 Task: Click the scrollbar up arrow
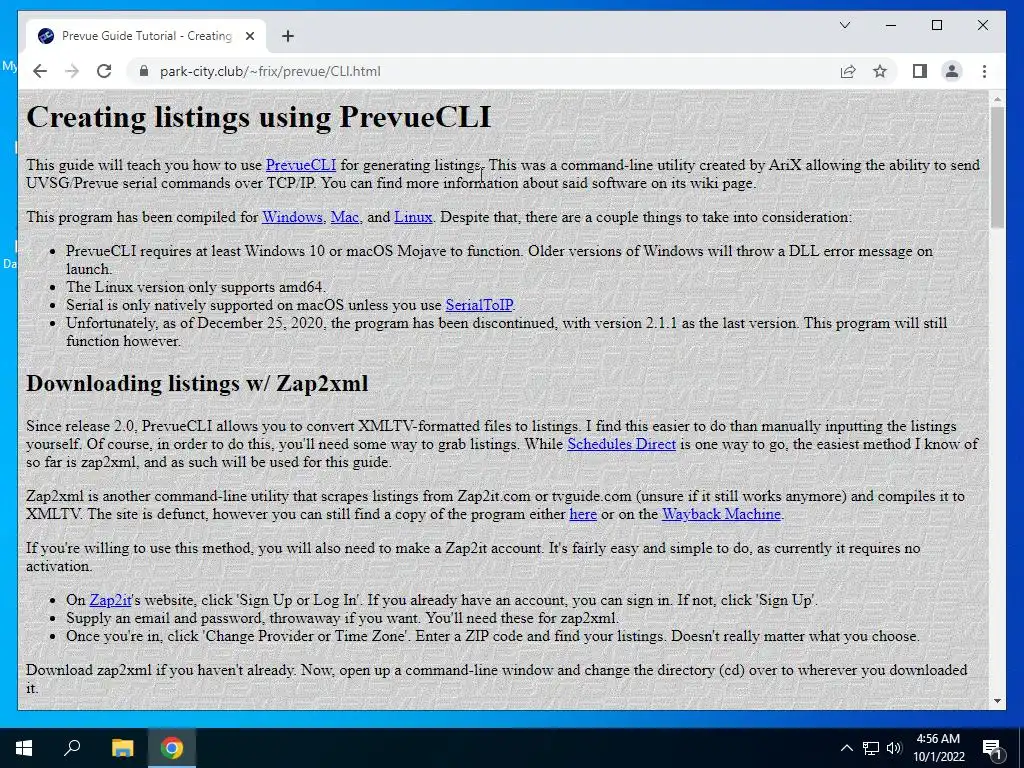[x=997, y=100]
